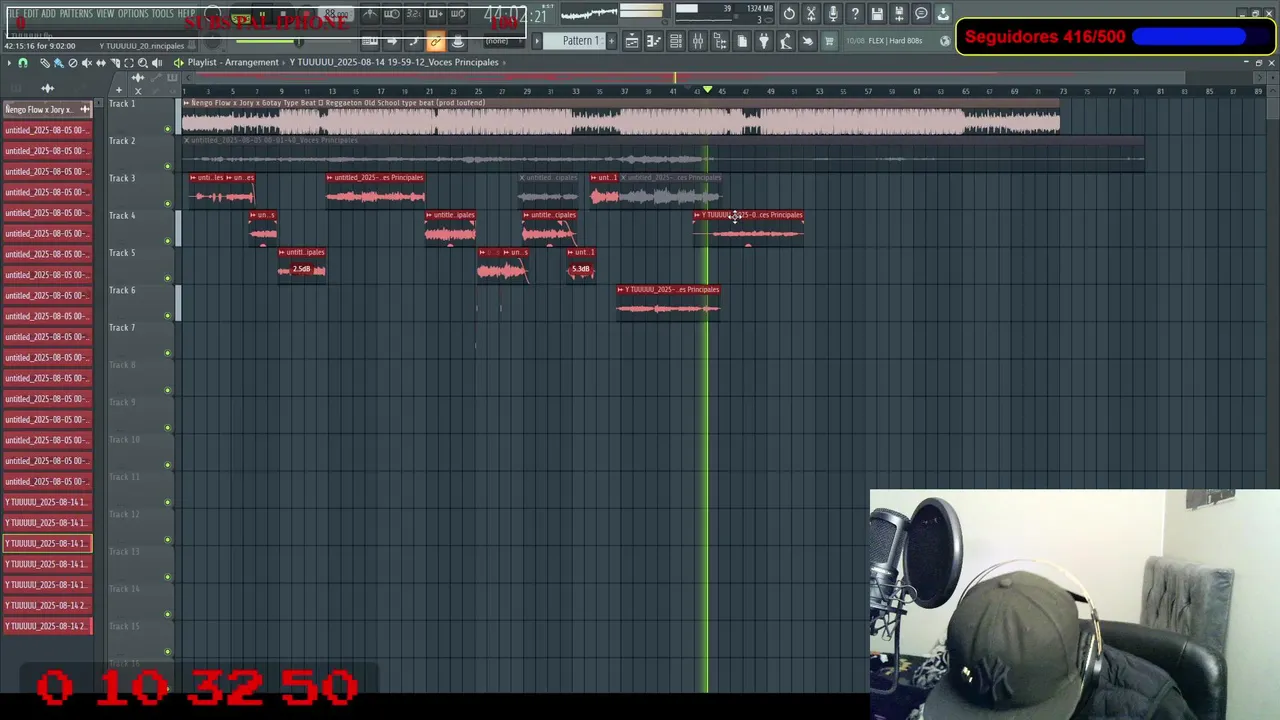Toggle the 3-2-1 recording countdown

coord(414,13)
